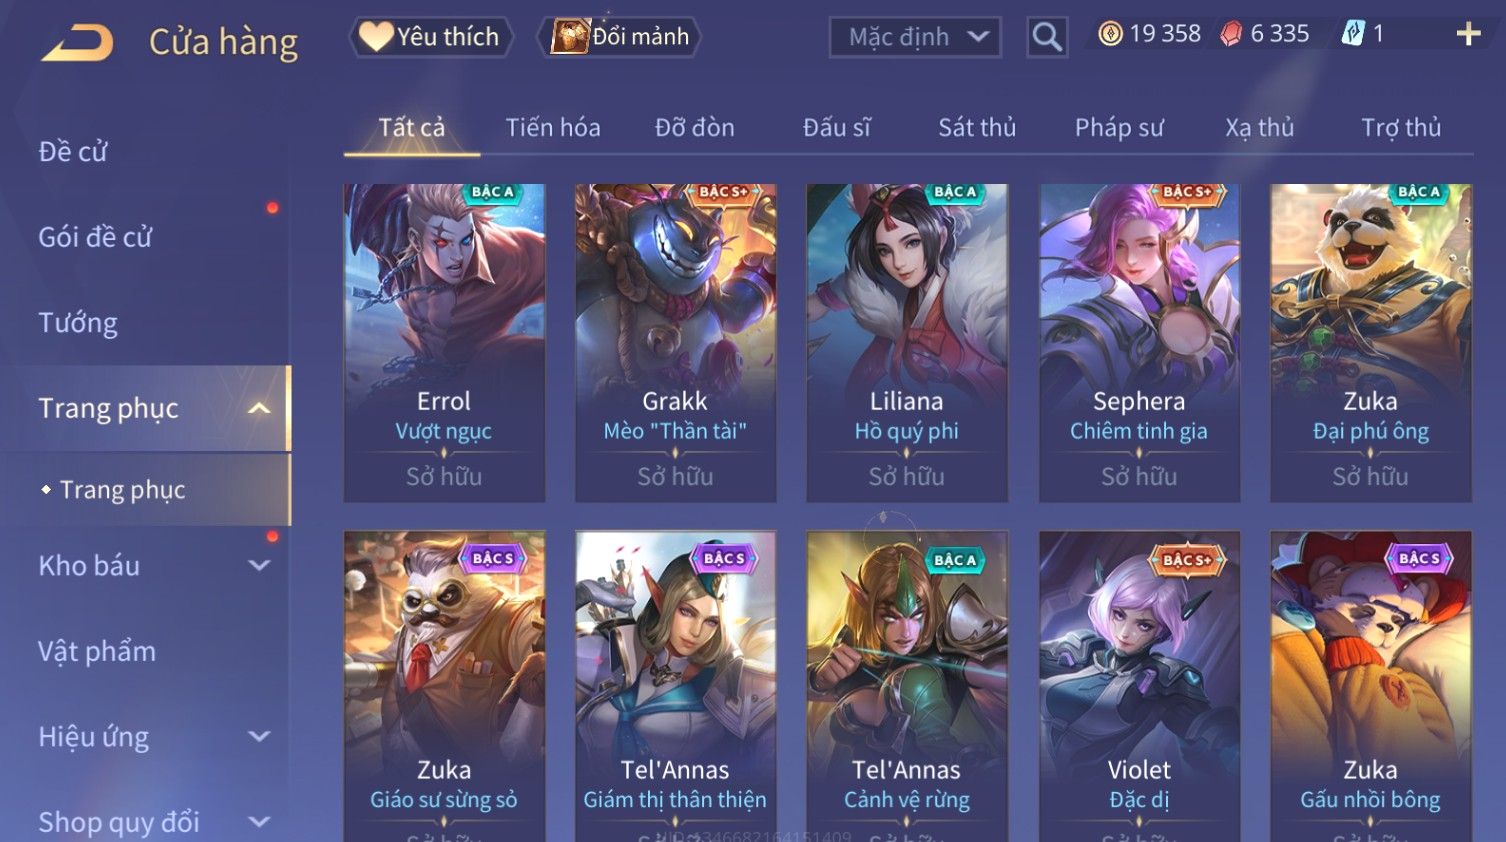Click the golden back arrow icon

(x=77, y=43)
